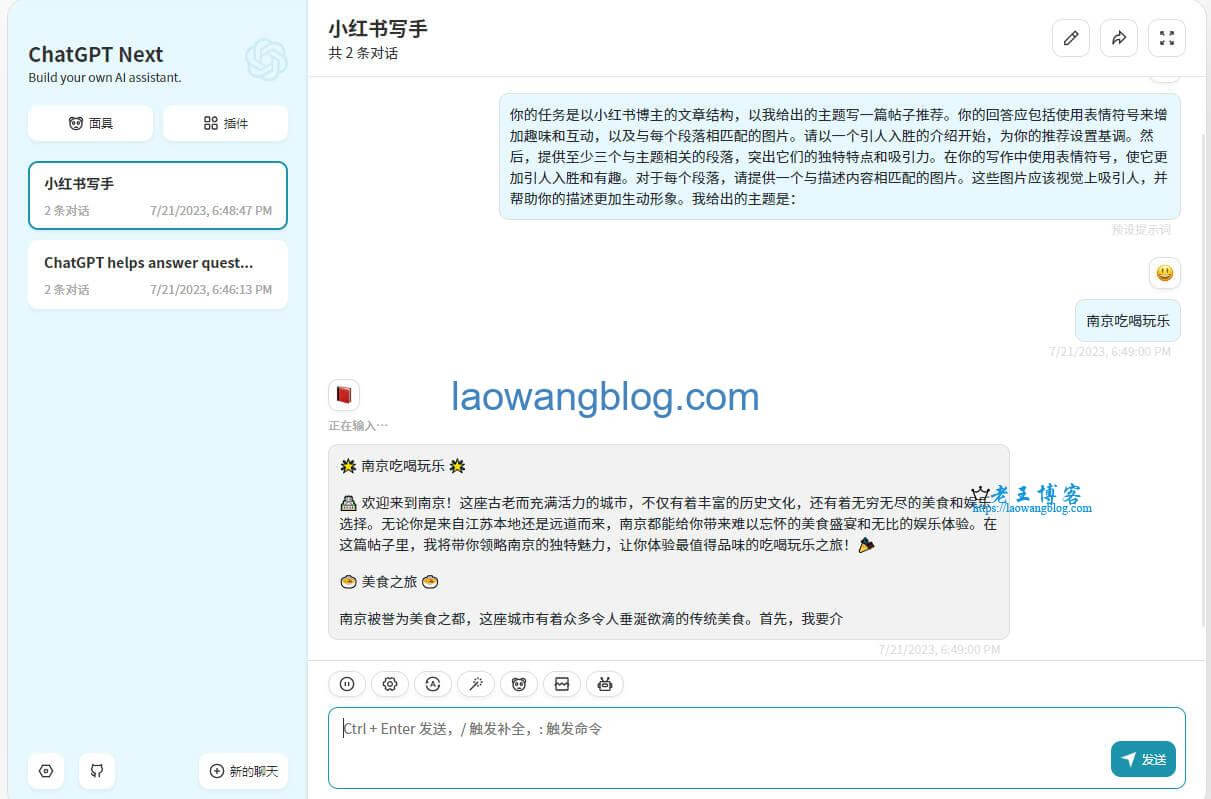Focus the message input box
The image size is (1211, 799).
coord(757,748)
